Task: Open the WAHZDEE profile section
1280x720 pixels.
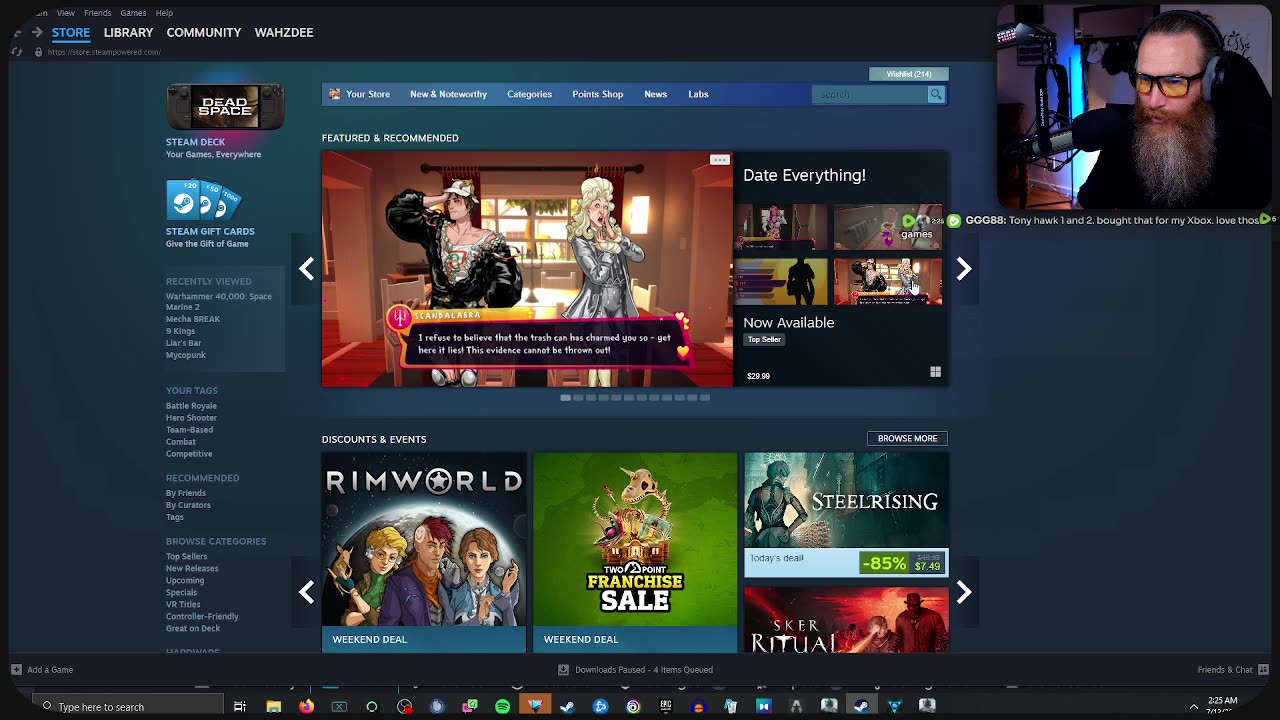Action: coord(284,32)
